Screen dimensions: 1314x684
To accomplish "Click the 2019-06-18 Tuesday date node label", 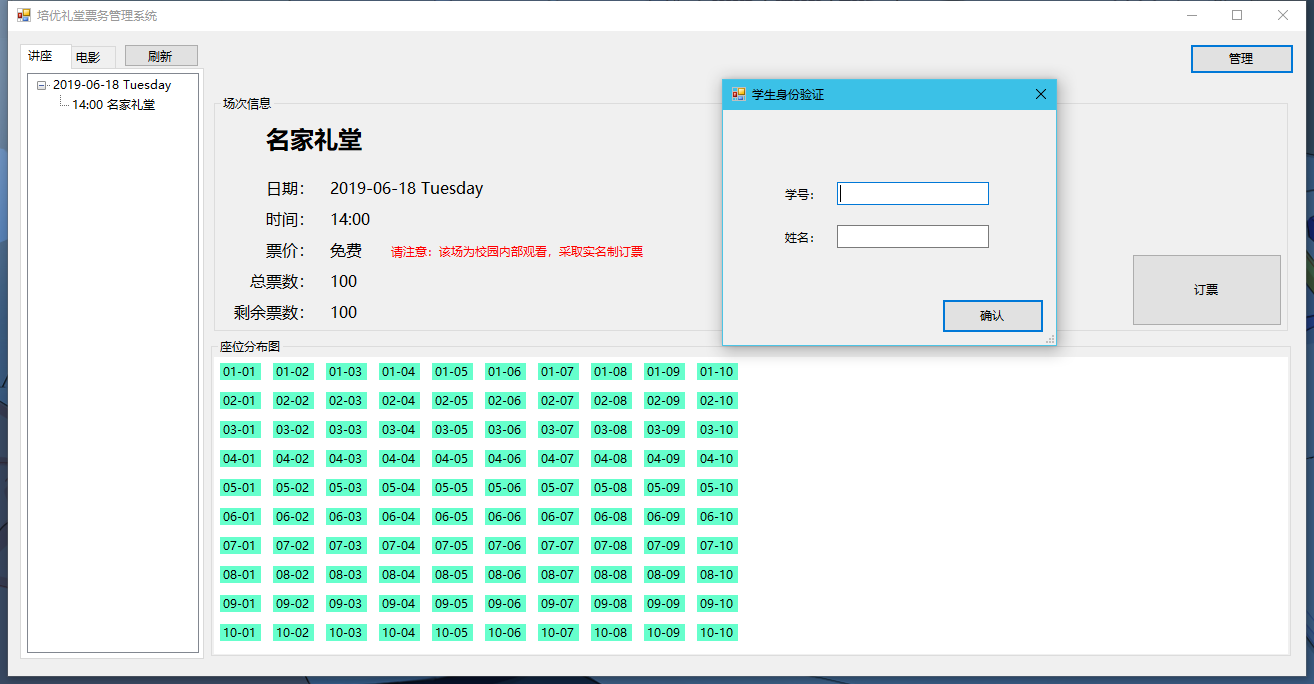I will tap(112, 85).
